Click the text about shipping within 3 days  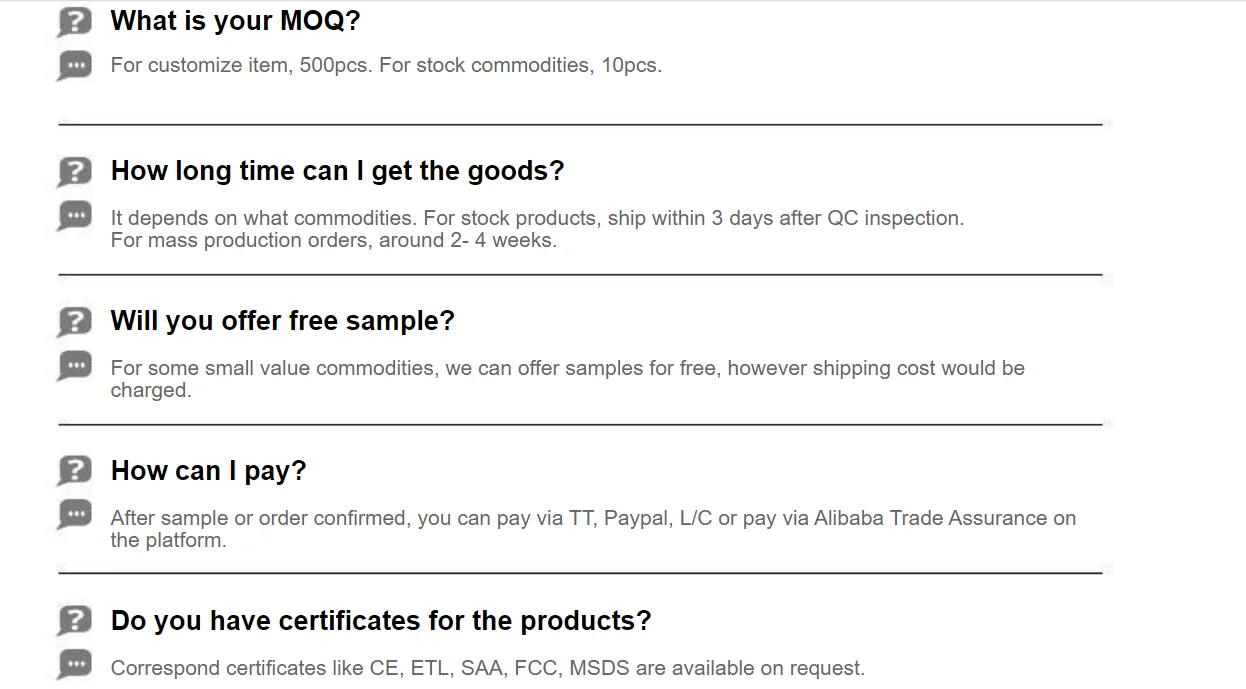537,218
